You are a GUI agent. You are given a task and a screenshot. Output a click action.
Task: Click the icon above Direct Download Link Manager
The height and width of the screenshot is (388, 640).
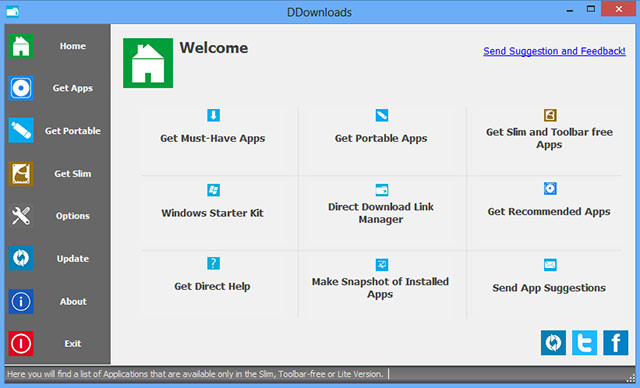coord(382,190)
